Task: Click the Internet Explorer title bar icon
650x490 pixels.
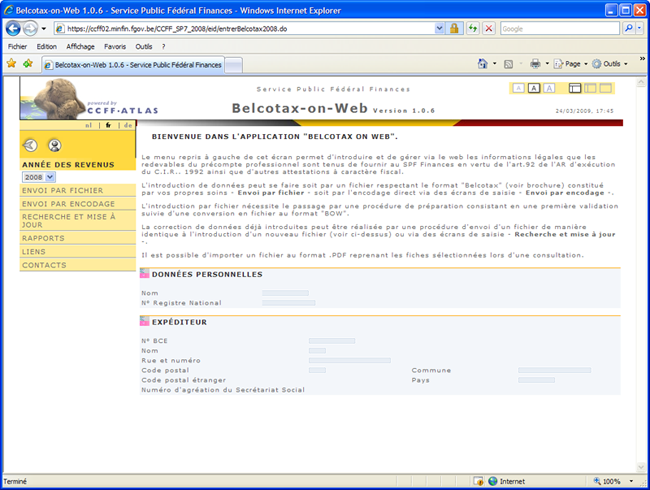Action: (8, 10)
